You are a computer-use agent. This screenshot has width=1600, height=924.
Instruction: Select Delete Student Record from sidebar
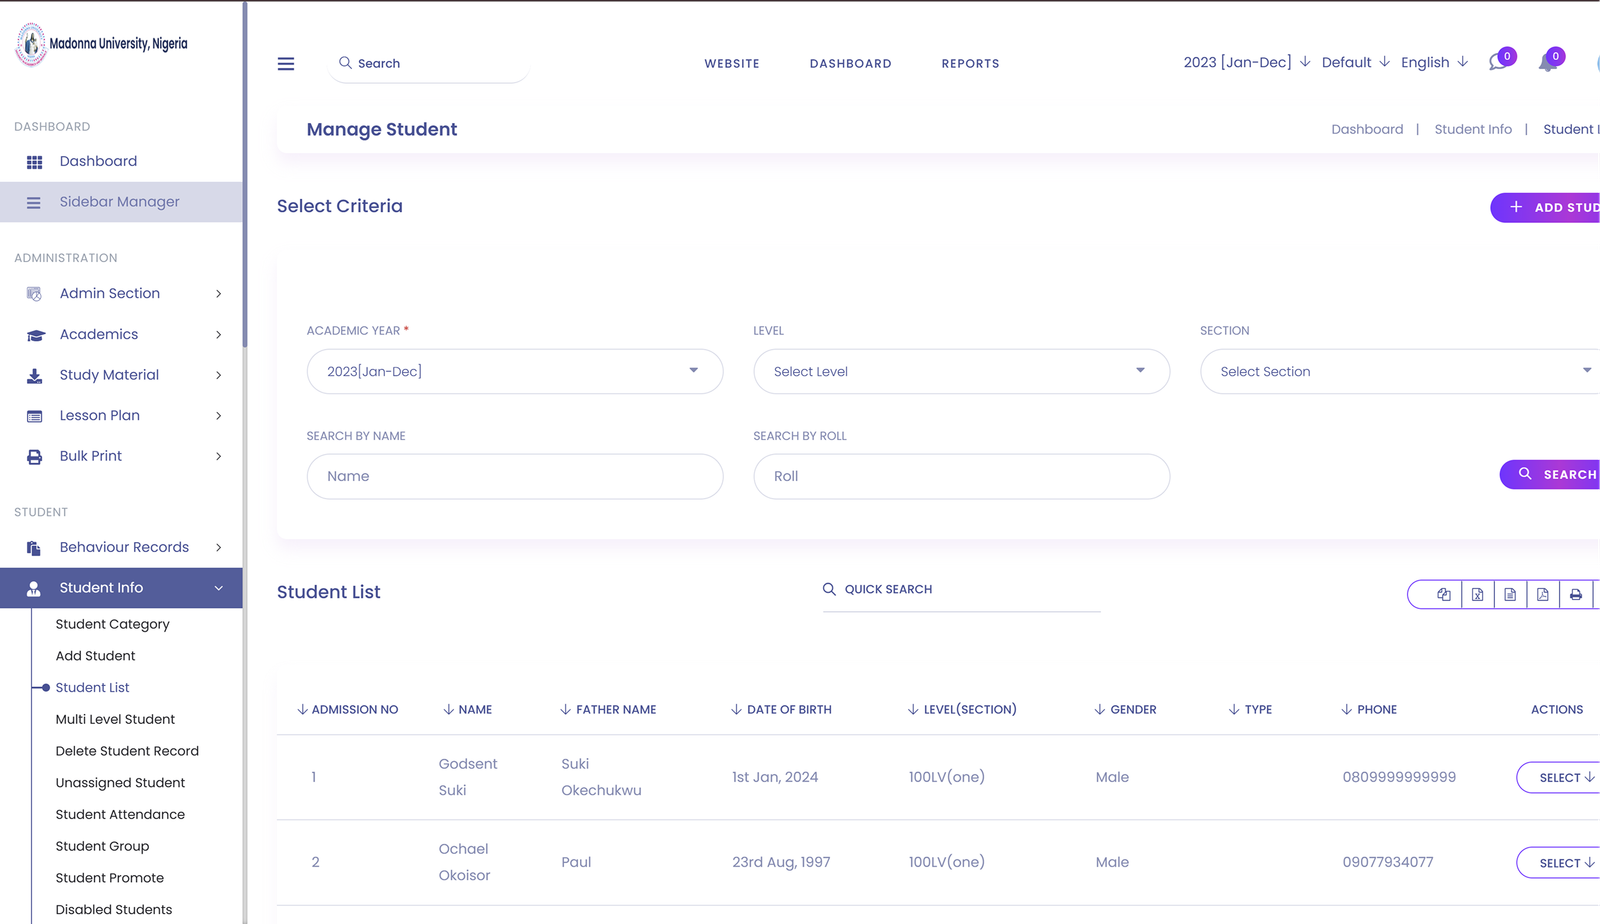(x=127, y=750)
